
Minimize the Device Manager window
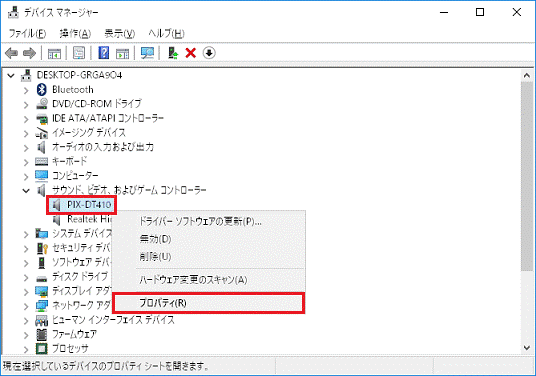(444, 13)
